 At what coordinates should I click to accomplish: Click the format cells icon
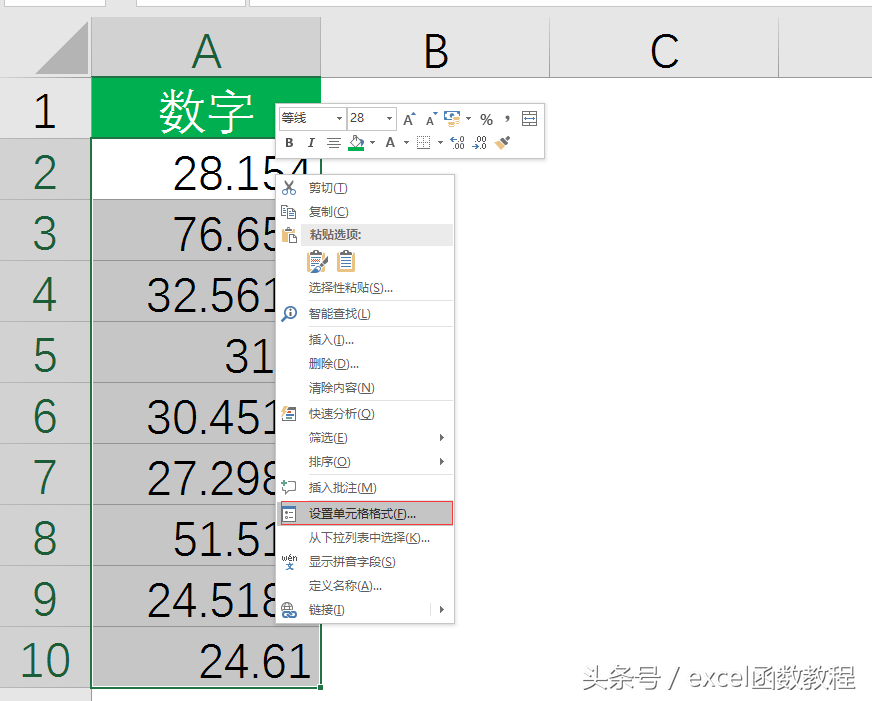pyautogui.click(x=289, y=514)
